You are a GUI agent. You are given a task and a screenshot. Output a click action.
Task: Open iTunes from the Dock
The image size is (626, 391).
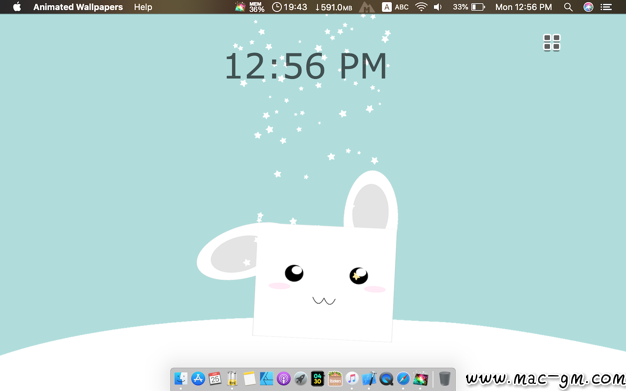click(x=352, y=378)
